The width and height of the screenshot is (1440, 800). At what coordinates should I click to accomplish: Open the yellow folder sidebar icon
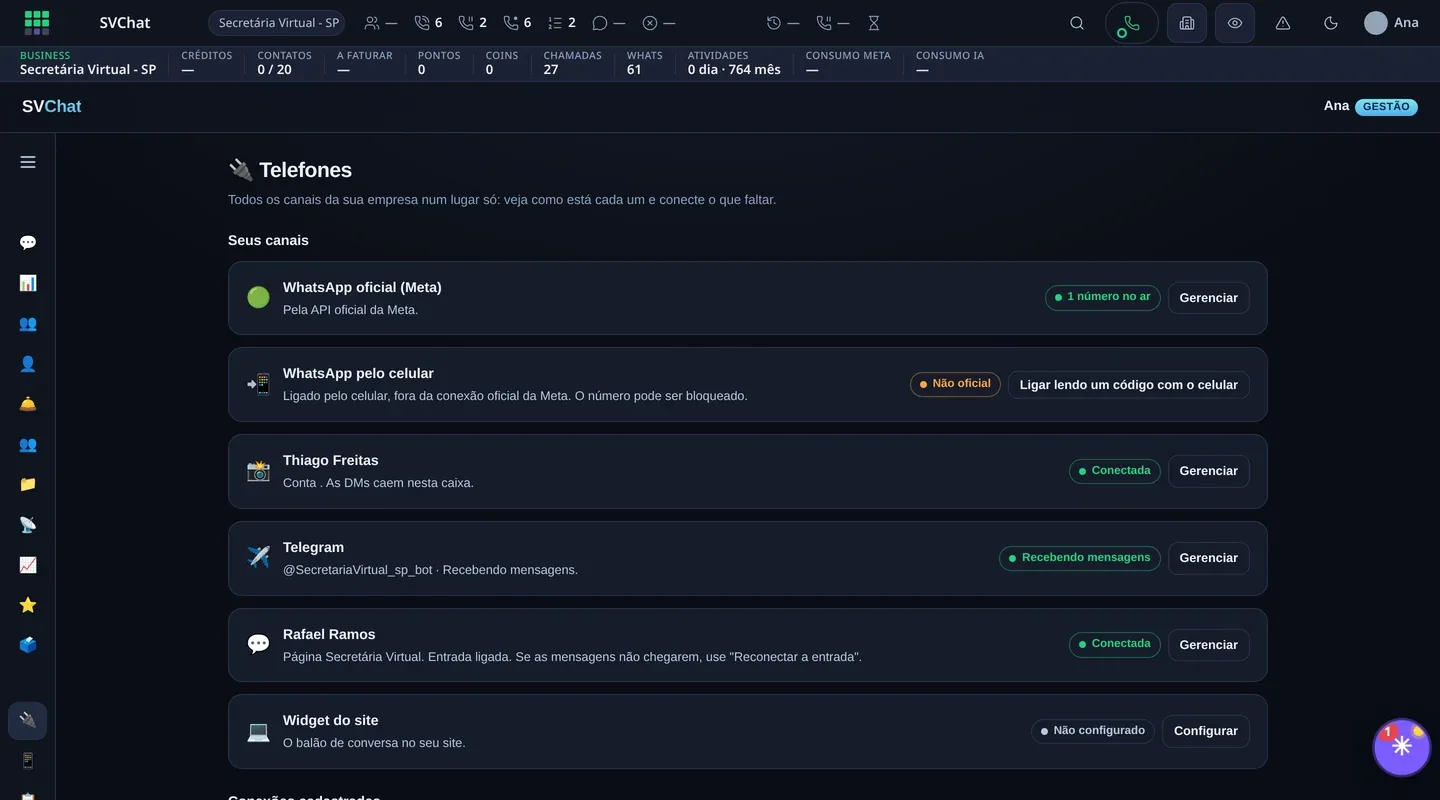(28, 484)
